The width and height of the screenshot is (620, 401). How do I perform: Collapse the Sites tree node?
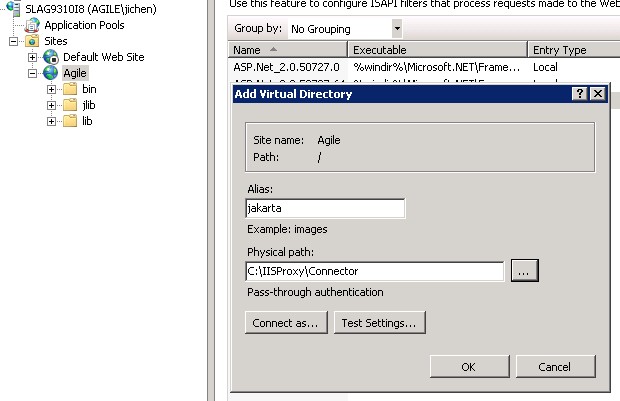pyautogui.click(x=14, y=41)
